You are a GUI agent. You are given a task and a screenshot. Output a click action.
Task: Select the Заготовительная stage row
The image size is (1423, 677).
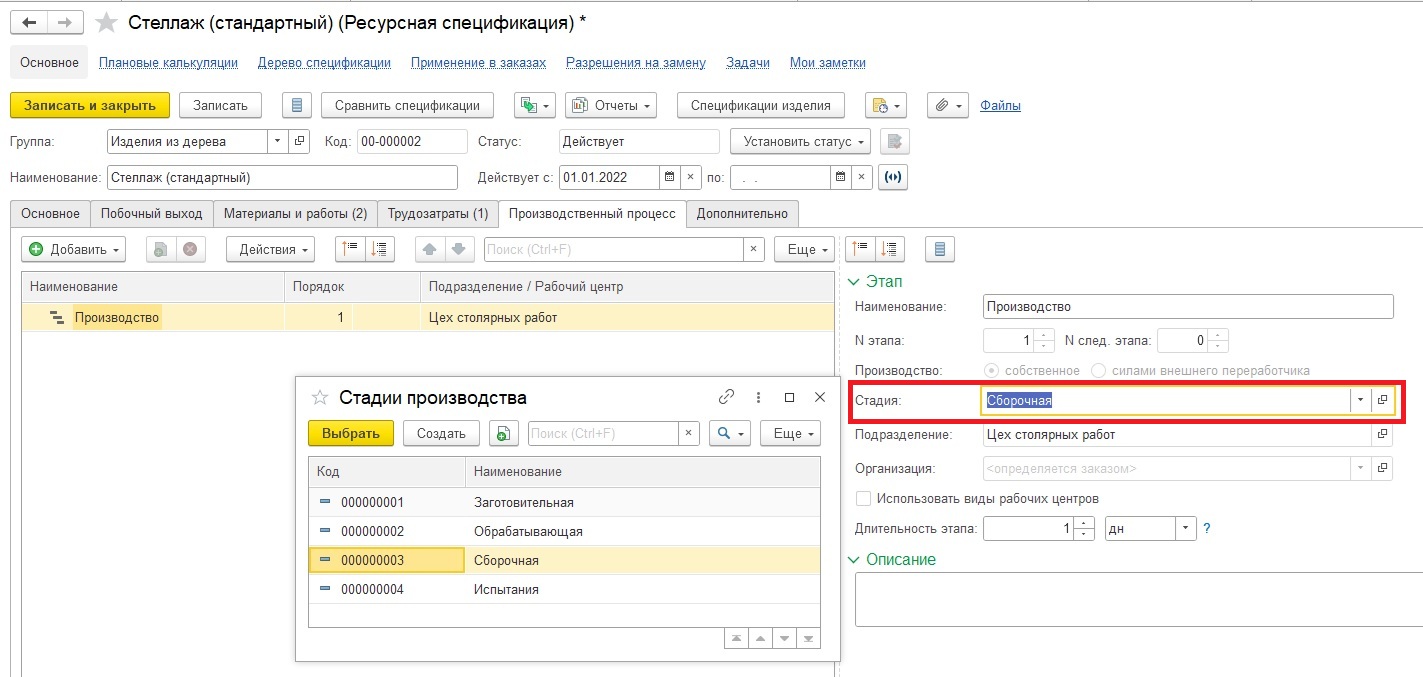564,502
